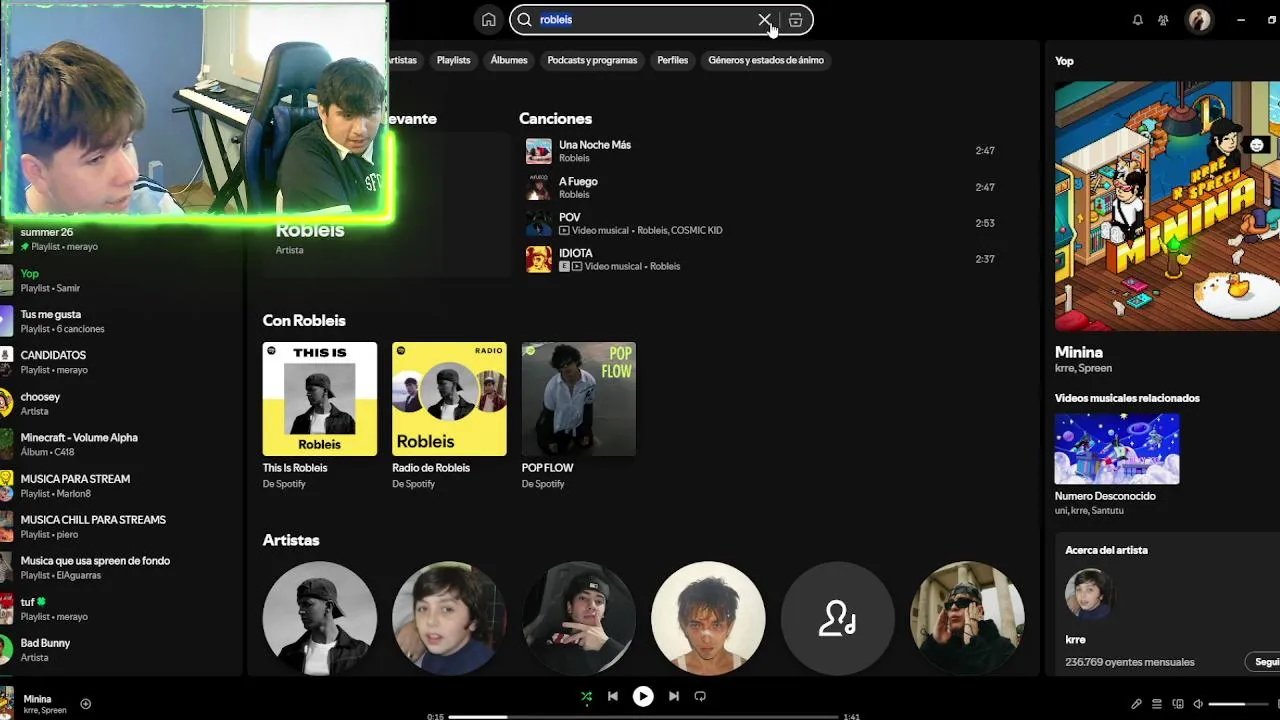Filter results by Álbumes

pyautogui.click(x=509, y=60)
